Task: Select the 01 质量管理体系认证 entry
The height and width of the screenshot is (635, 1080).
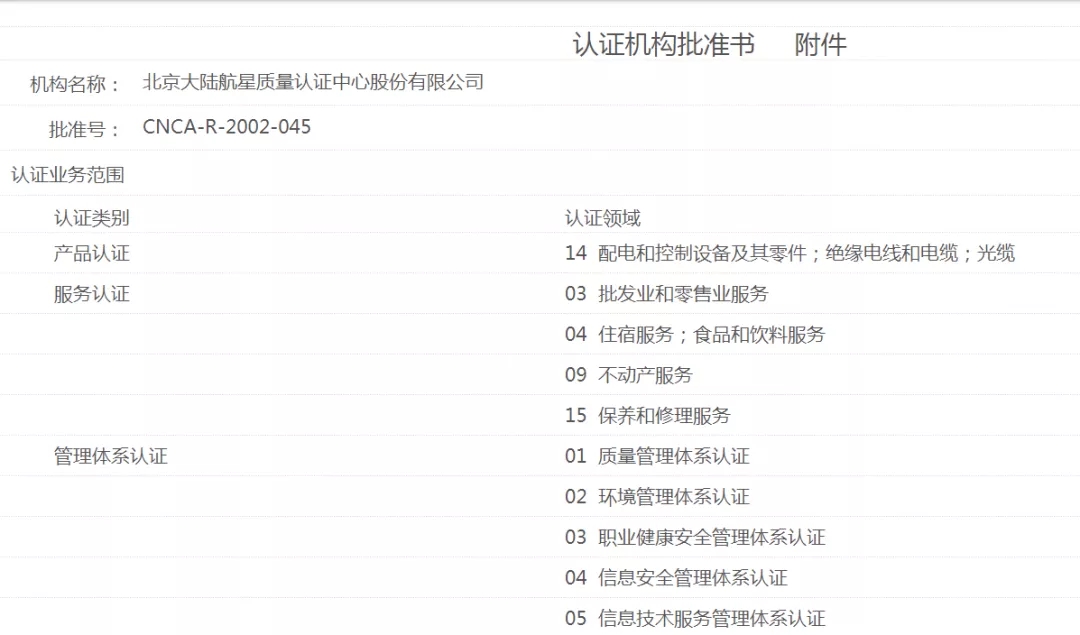Action: 656,456
